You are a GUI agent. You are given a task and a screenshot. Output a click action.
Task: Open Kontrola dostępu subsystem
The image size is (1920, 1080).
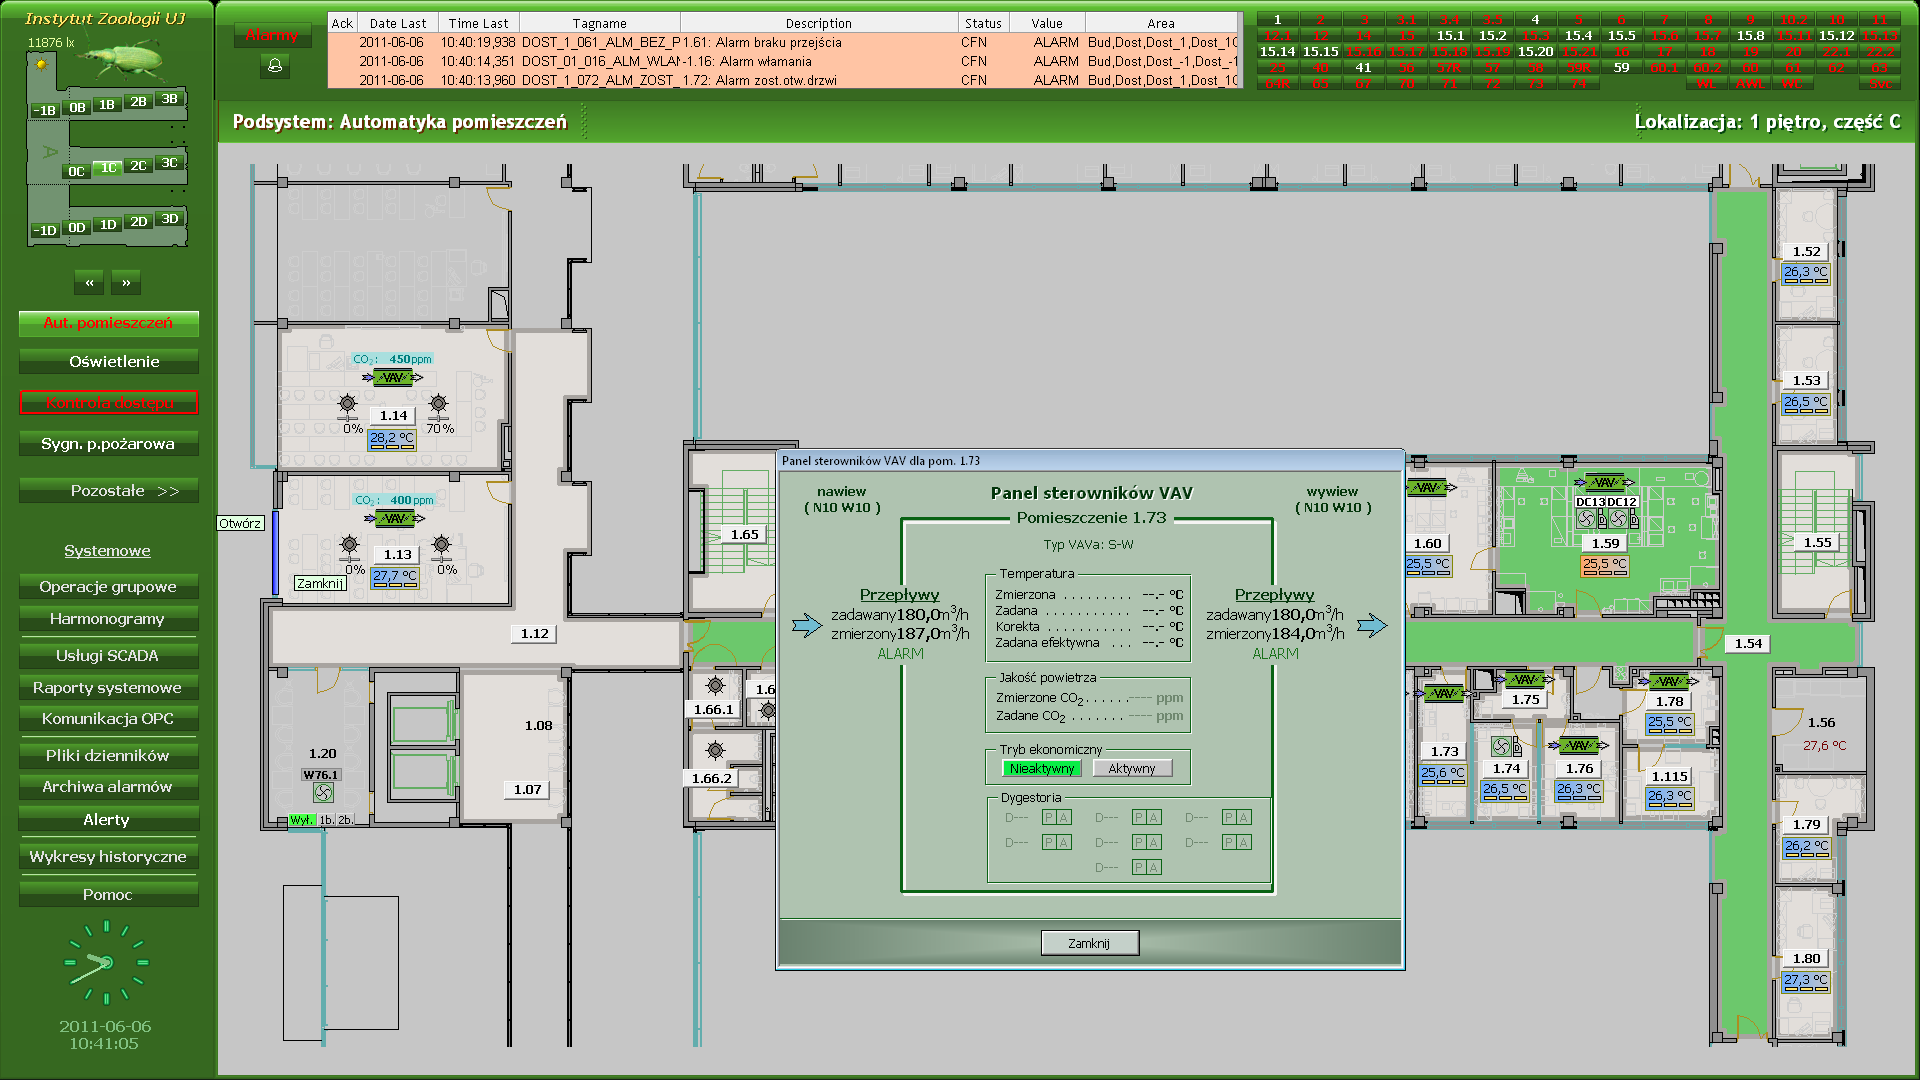click(109, 403)
